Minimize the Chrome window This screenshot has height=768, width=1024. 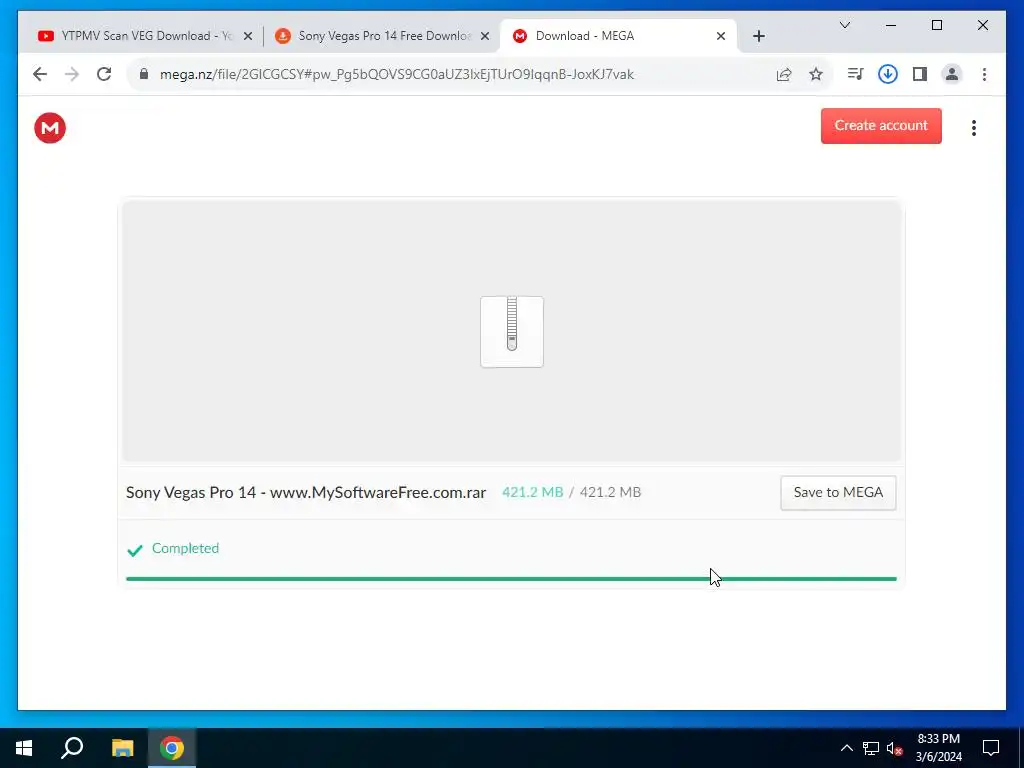click(x=891, y=25)
